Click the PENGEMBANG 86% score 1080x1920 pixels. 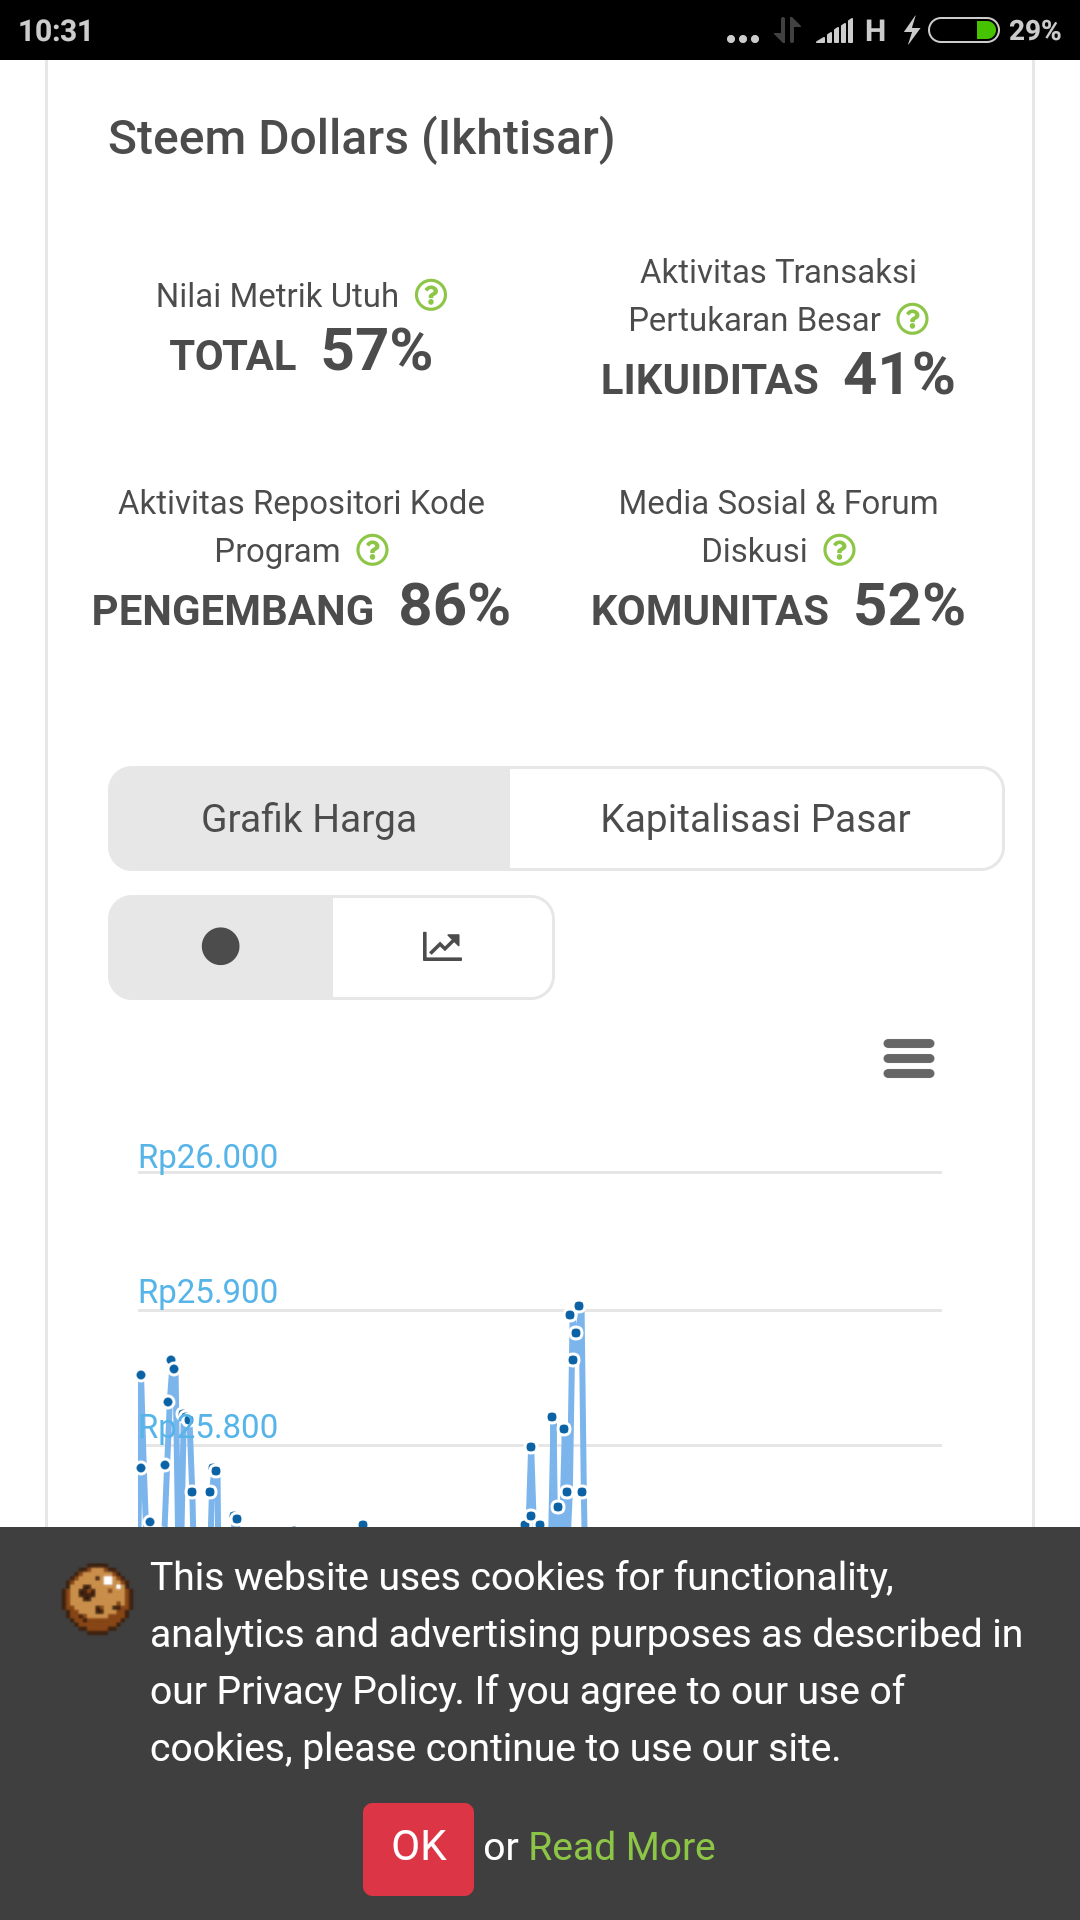[x=301, y=607]
